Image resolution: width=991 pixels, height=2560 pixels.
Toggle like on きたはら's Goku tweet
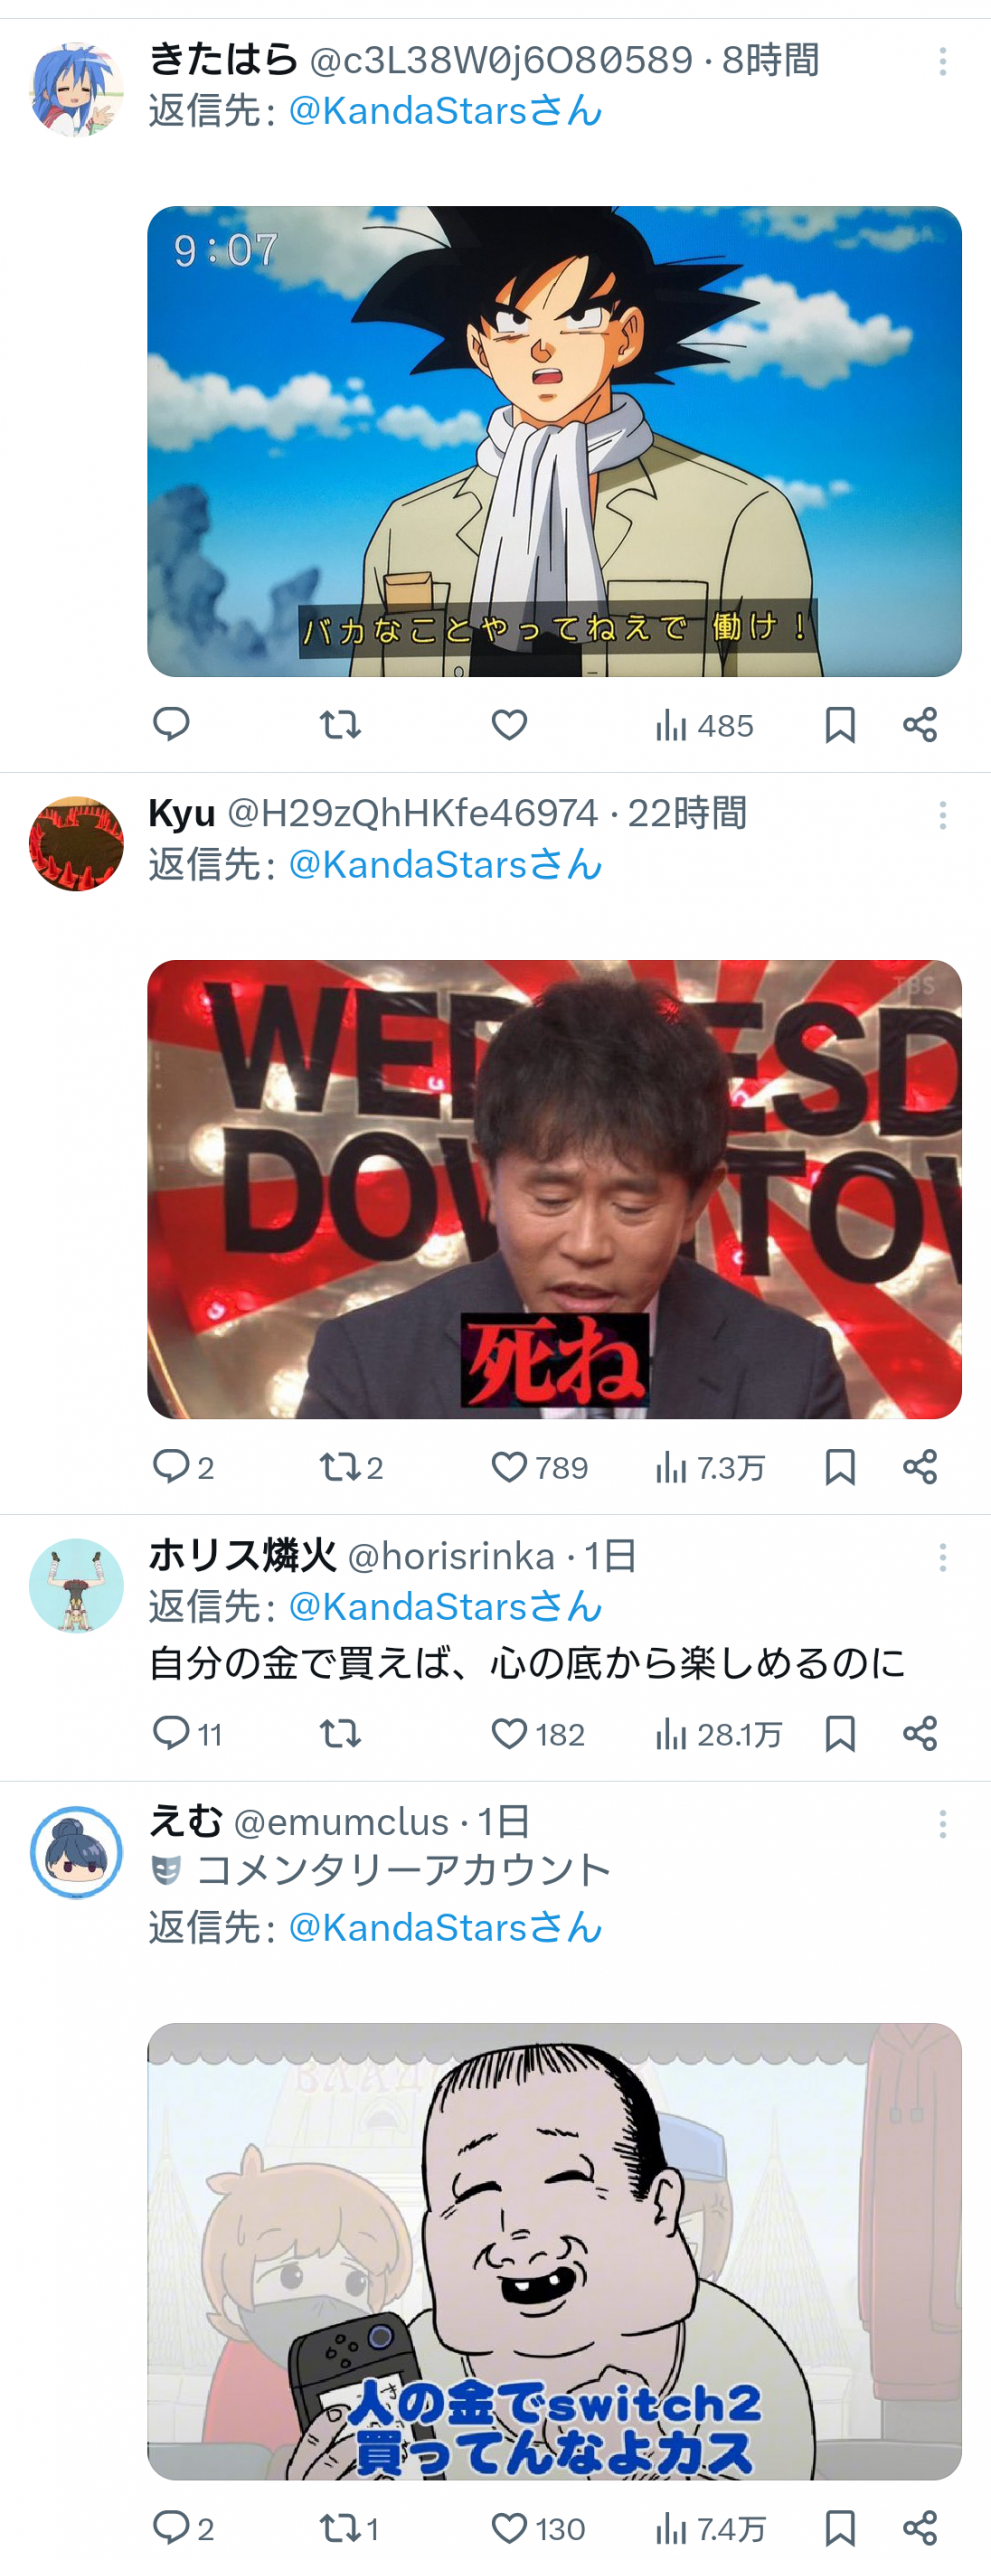[509, 724]
